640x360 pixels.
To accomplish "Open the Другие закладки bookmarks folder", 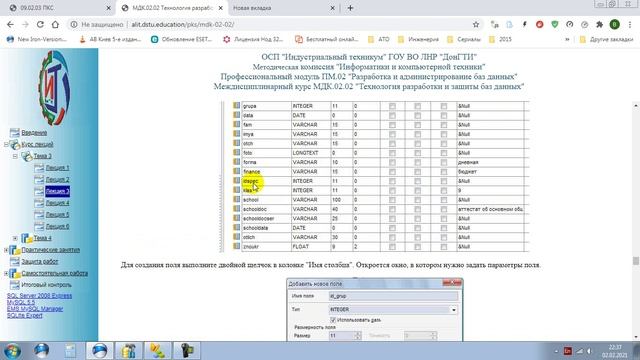I will tap(607, 39).
